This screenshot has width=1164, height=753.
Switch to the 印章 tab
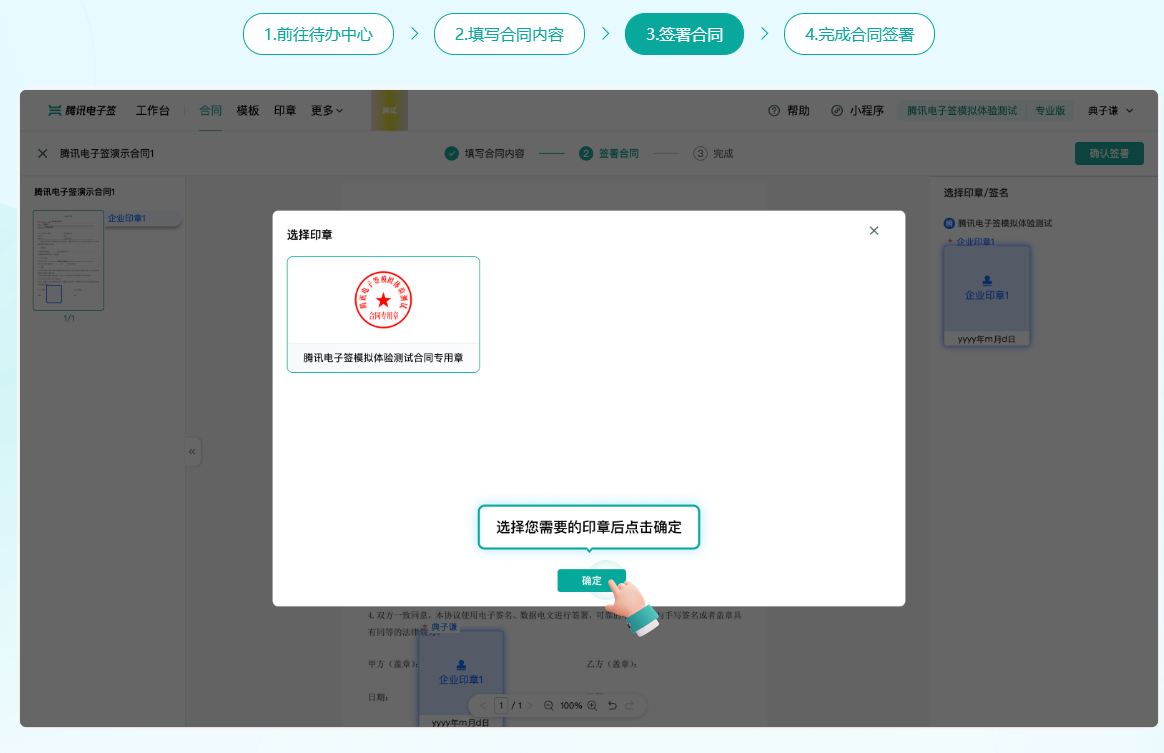(x=285, y=110)
